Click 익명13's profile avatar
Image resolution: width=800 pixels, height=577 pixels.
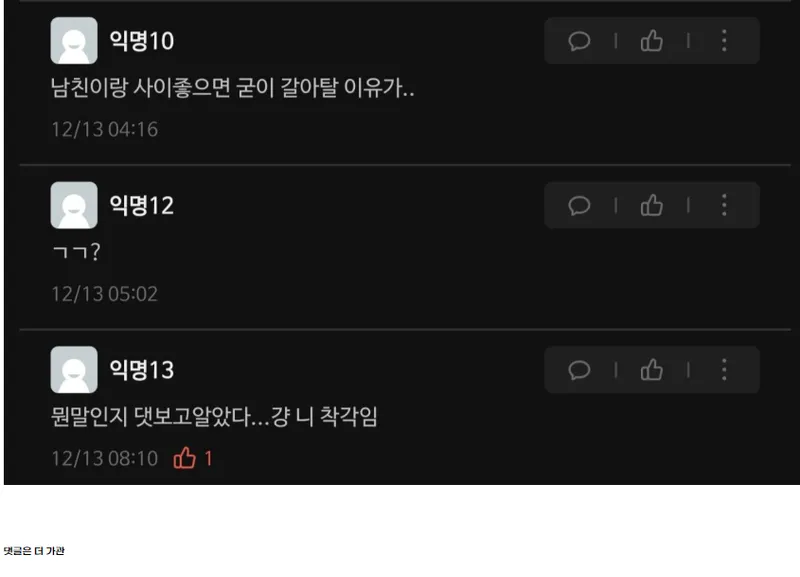click(x=74, y=370)
